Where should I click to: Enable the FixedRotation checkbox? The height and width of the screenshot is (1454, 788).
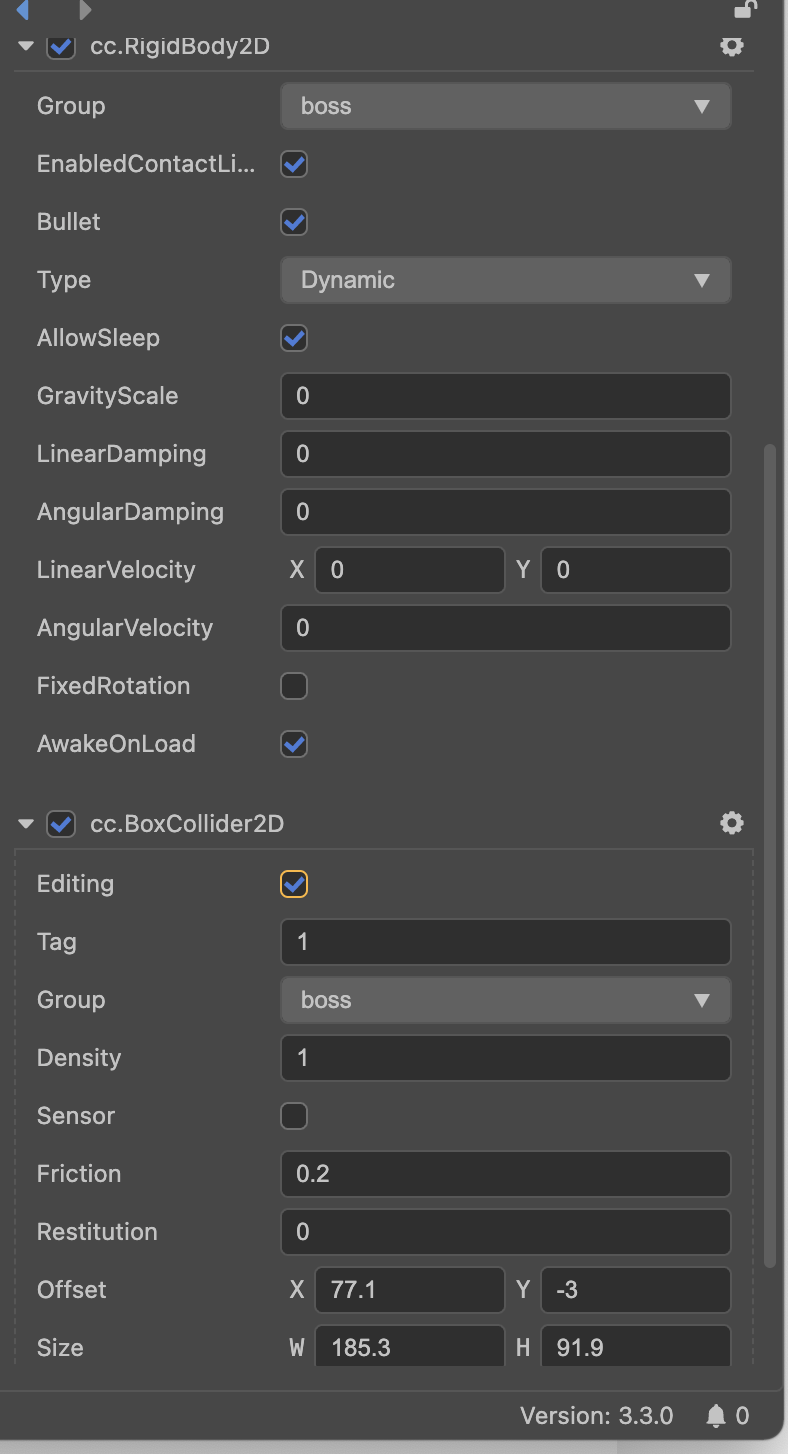[x=294, y=686]
